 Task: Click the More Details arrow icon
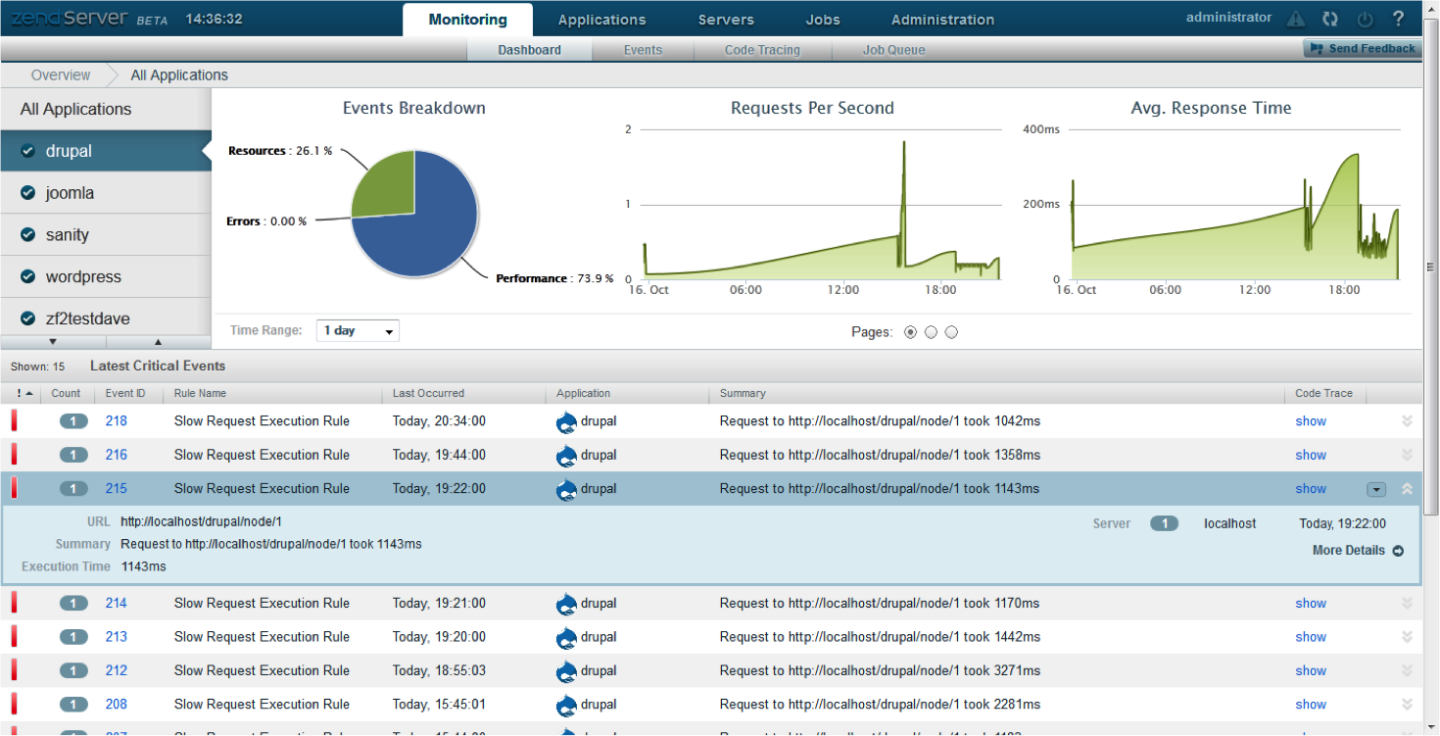[x=1398, y=551]
